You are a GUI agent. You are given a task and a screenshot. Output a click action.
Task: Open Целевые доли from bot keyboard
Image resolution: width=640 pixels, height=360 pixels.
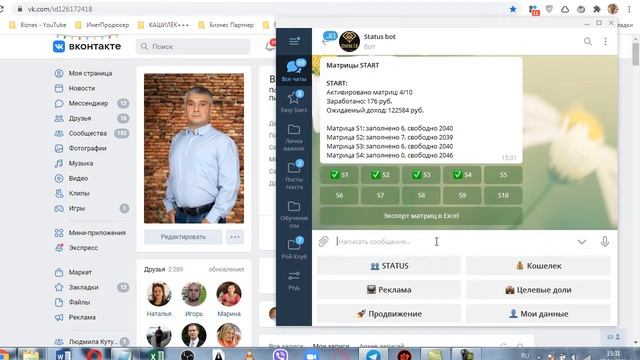click(x=538, y=290)
